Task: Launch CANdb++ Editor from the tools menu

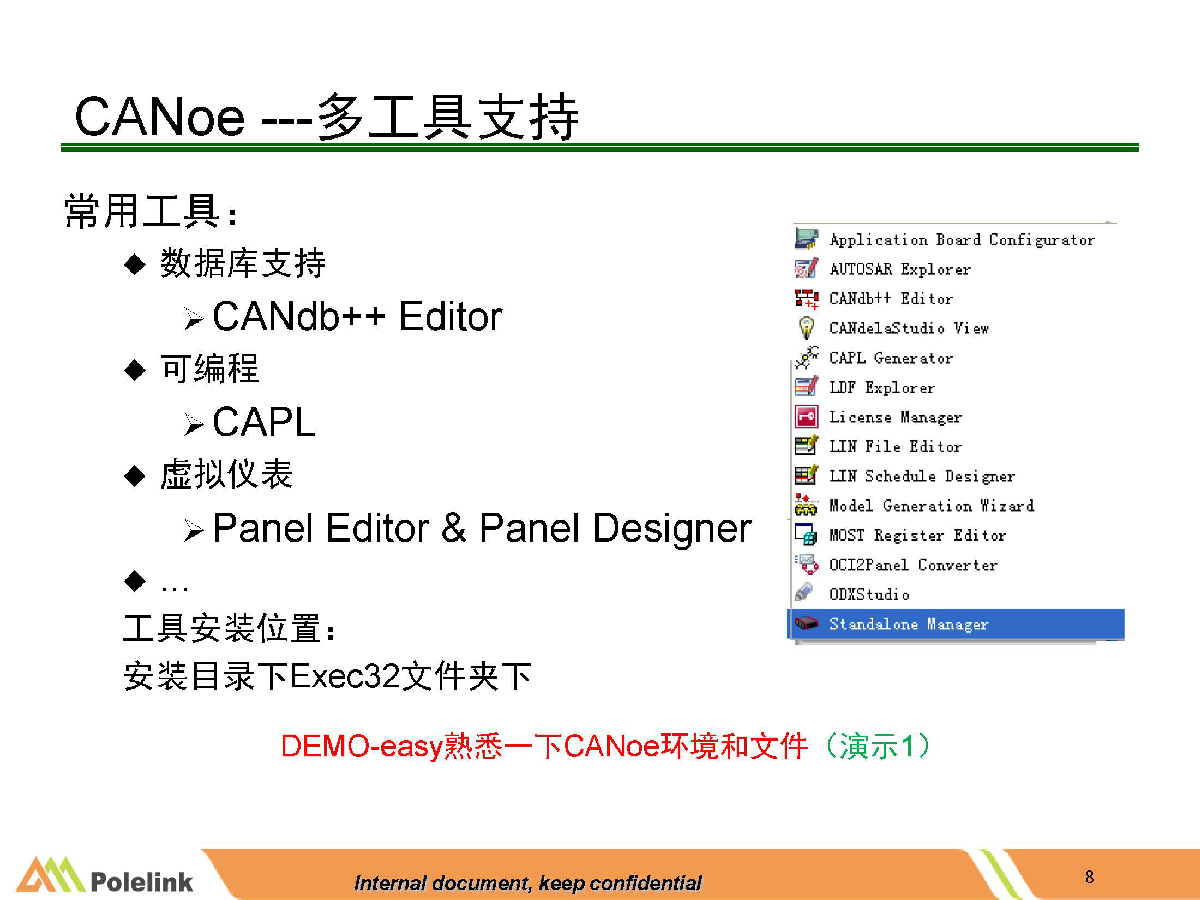Action: [x=890, y=298]
